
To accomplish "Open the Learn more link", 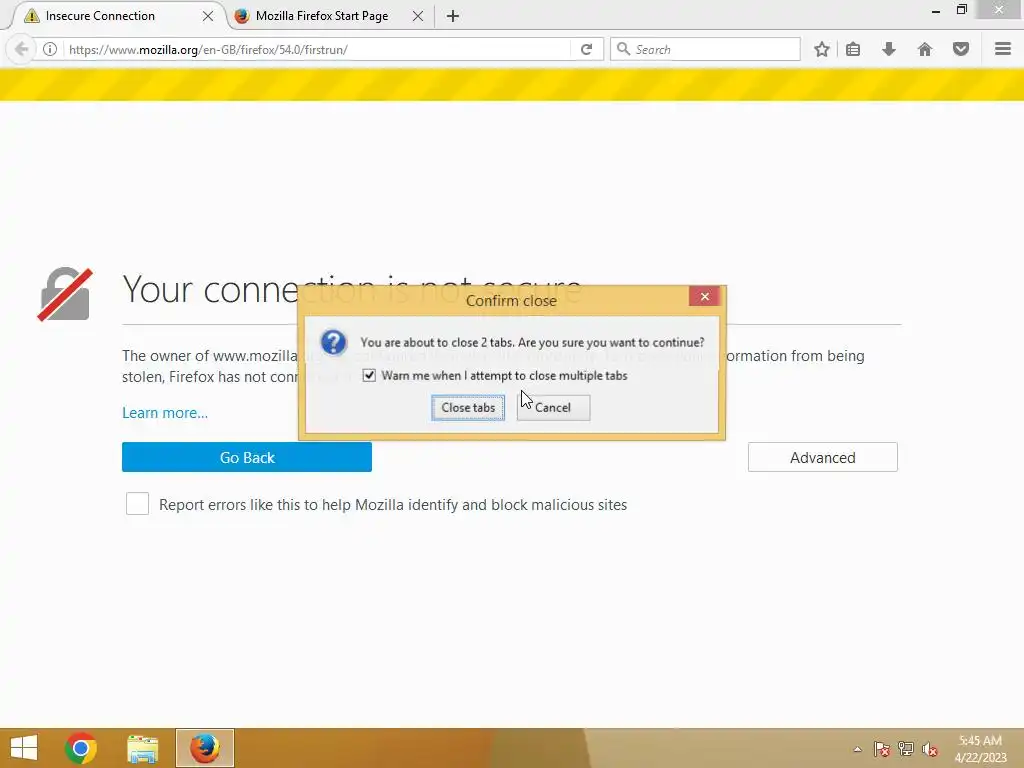I will (165, 413).
